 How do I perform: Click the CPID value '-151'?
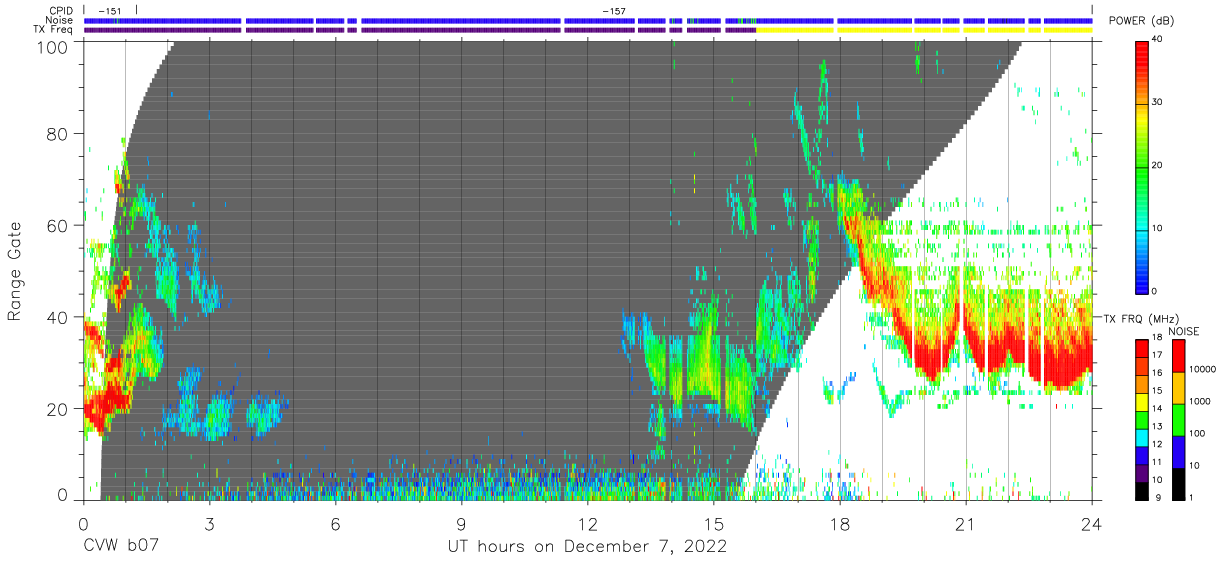pos(110,11)
